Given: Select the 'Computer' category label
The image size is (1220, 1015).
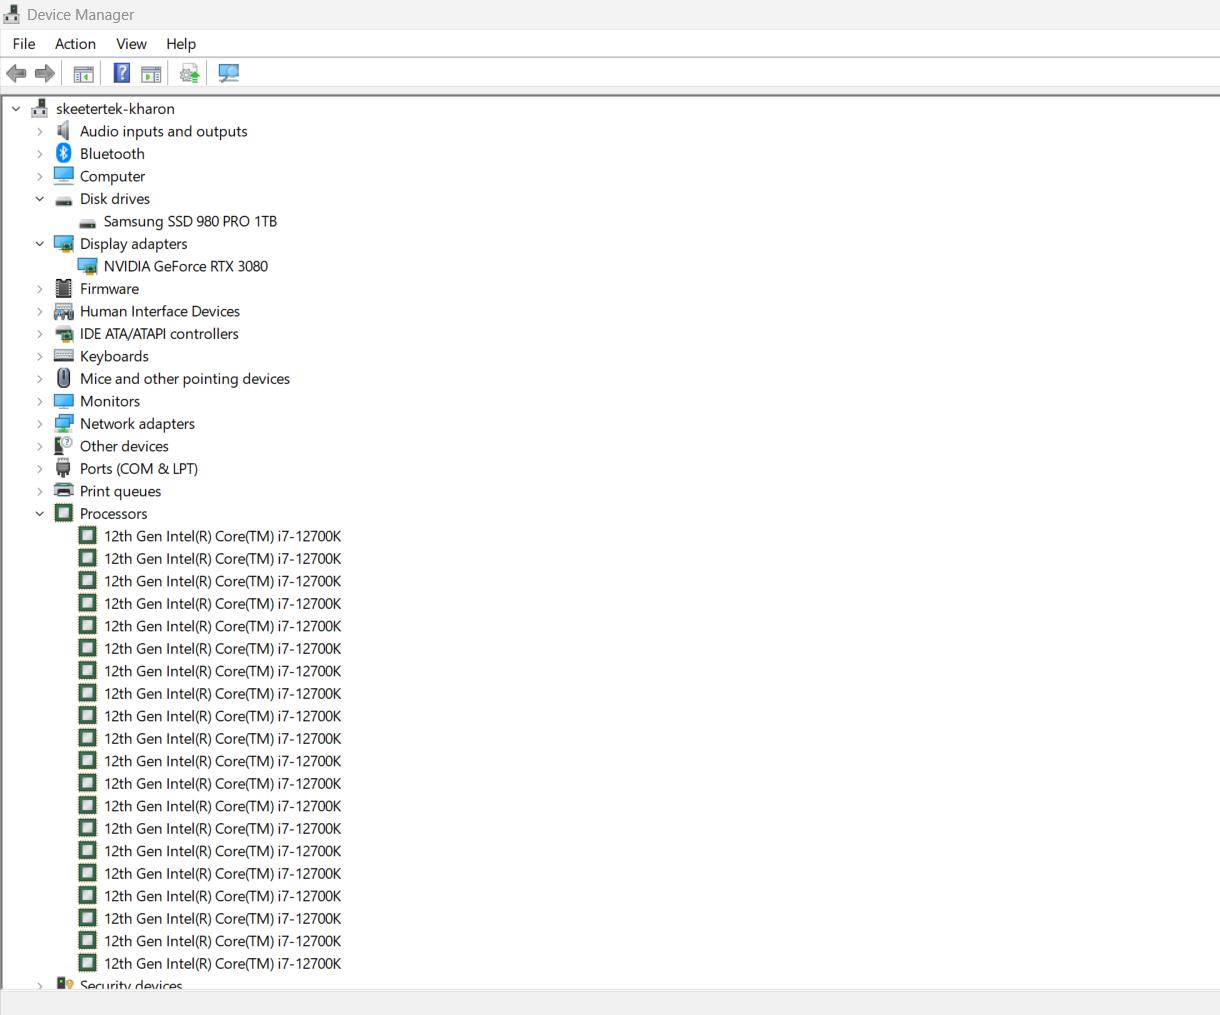Looking at the screenshot, I should click(x=112, y=176).
